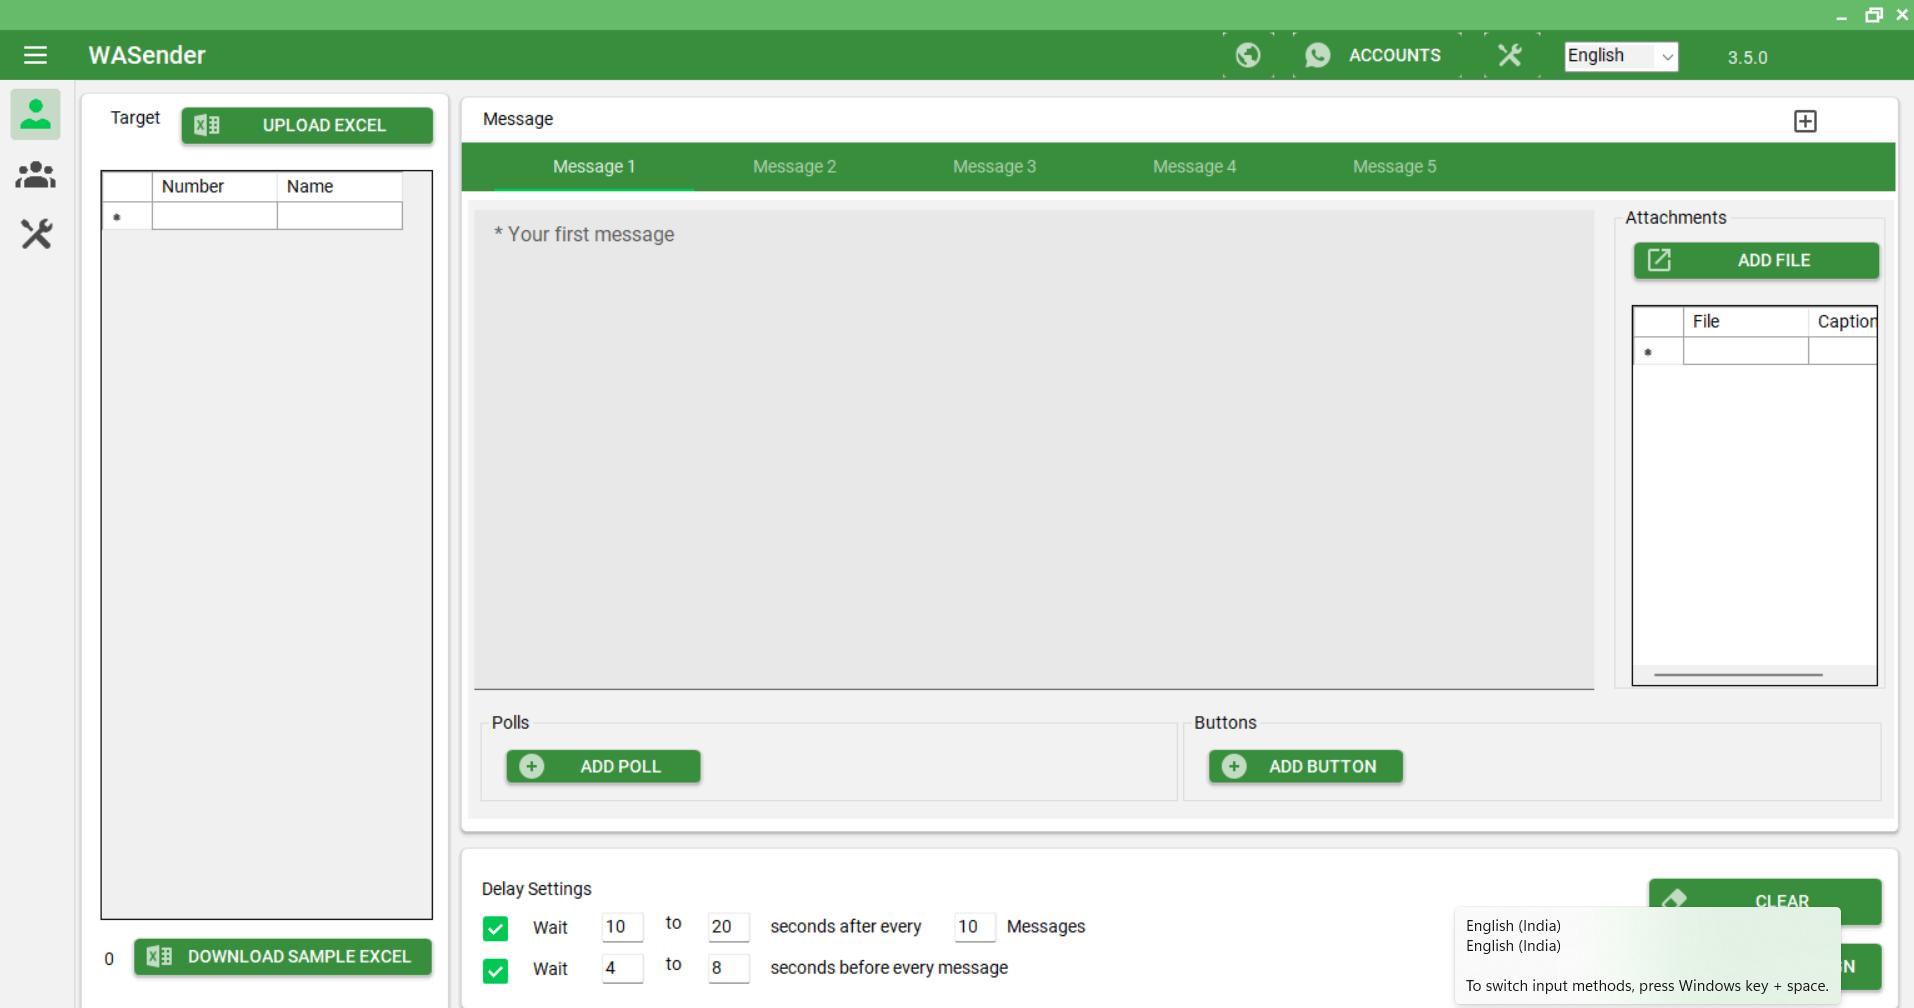Click the plus icon on Add Poll
Screen dimensions: 1914x1008
[x=531, y=766]
